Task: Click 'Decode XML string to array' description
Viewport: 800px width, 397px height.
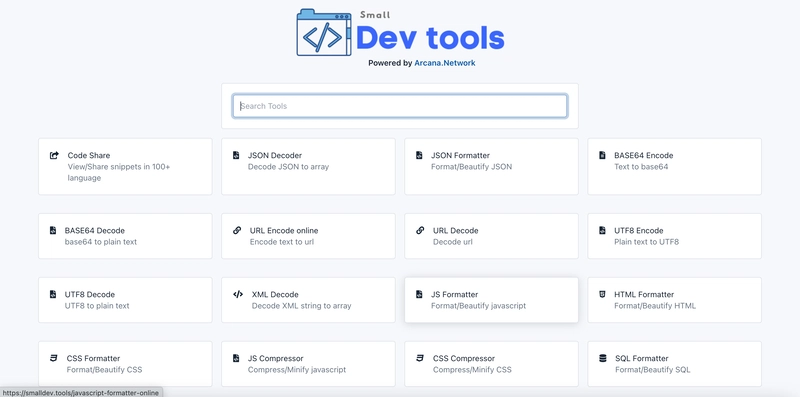Action: click(x=302, y=306)
